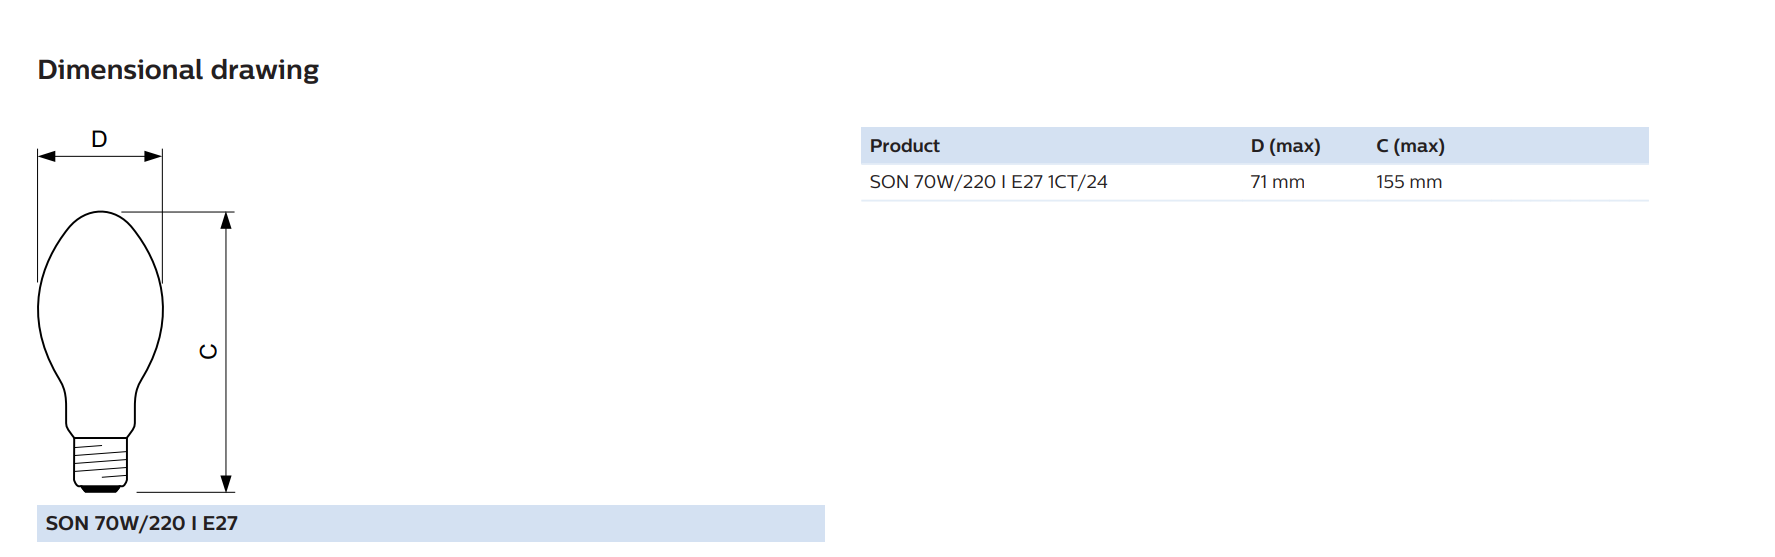The height and width of the screenshot is (557, 1775).
Task: Click the vertical C dimension line
Action: pos(227,352)
